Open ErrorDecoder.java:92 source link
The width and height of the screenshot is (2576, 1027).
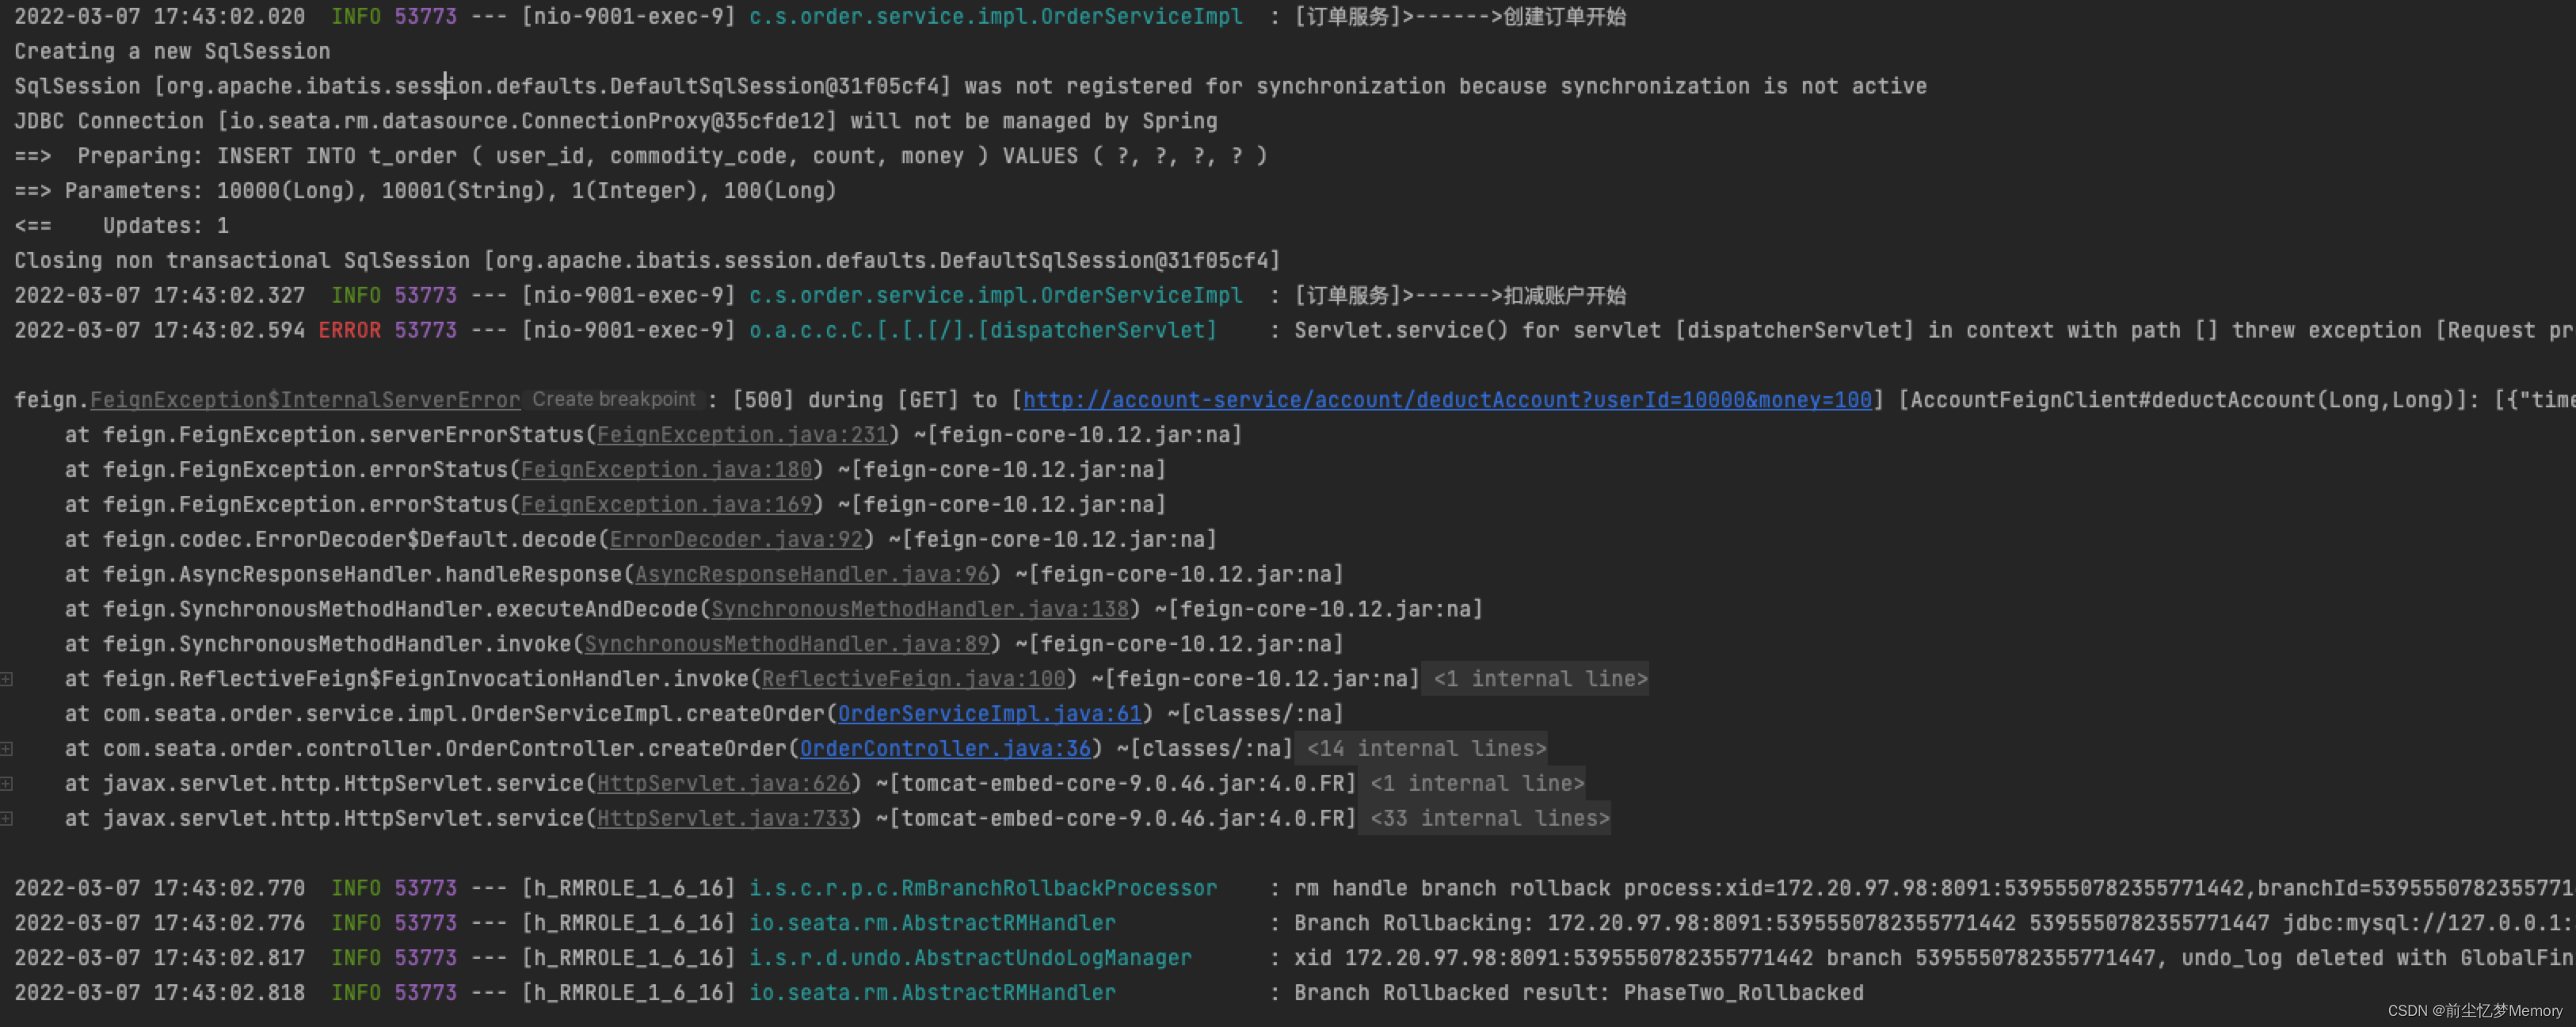(736, 540)
